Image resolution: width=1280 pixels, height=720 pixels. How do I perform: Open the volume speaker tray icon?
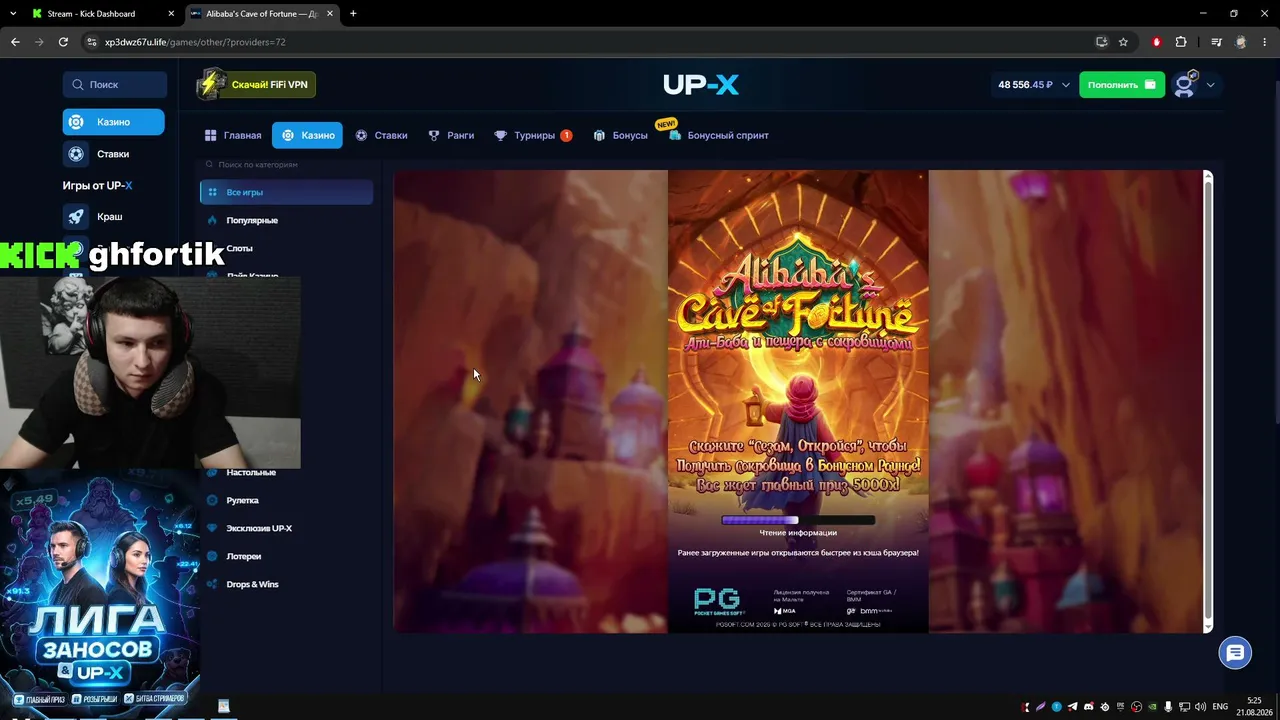1200,707
